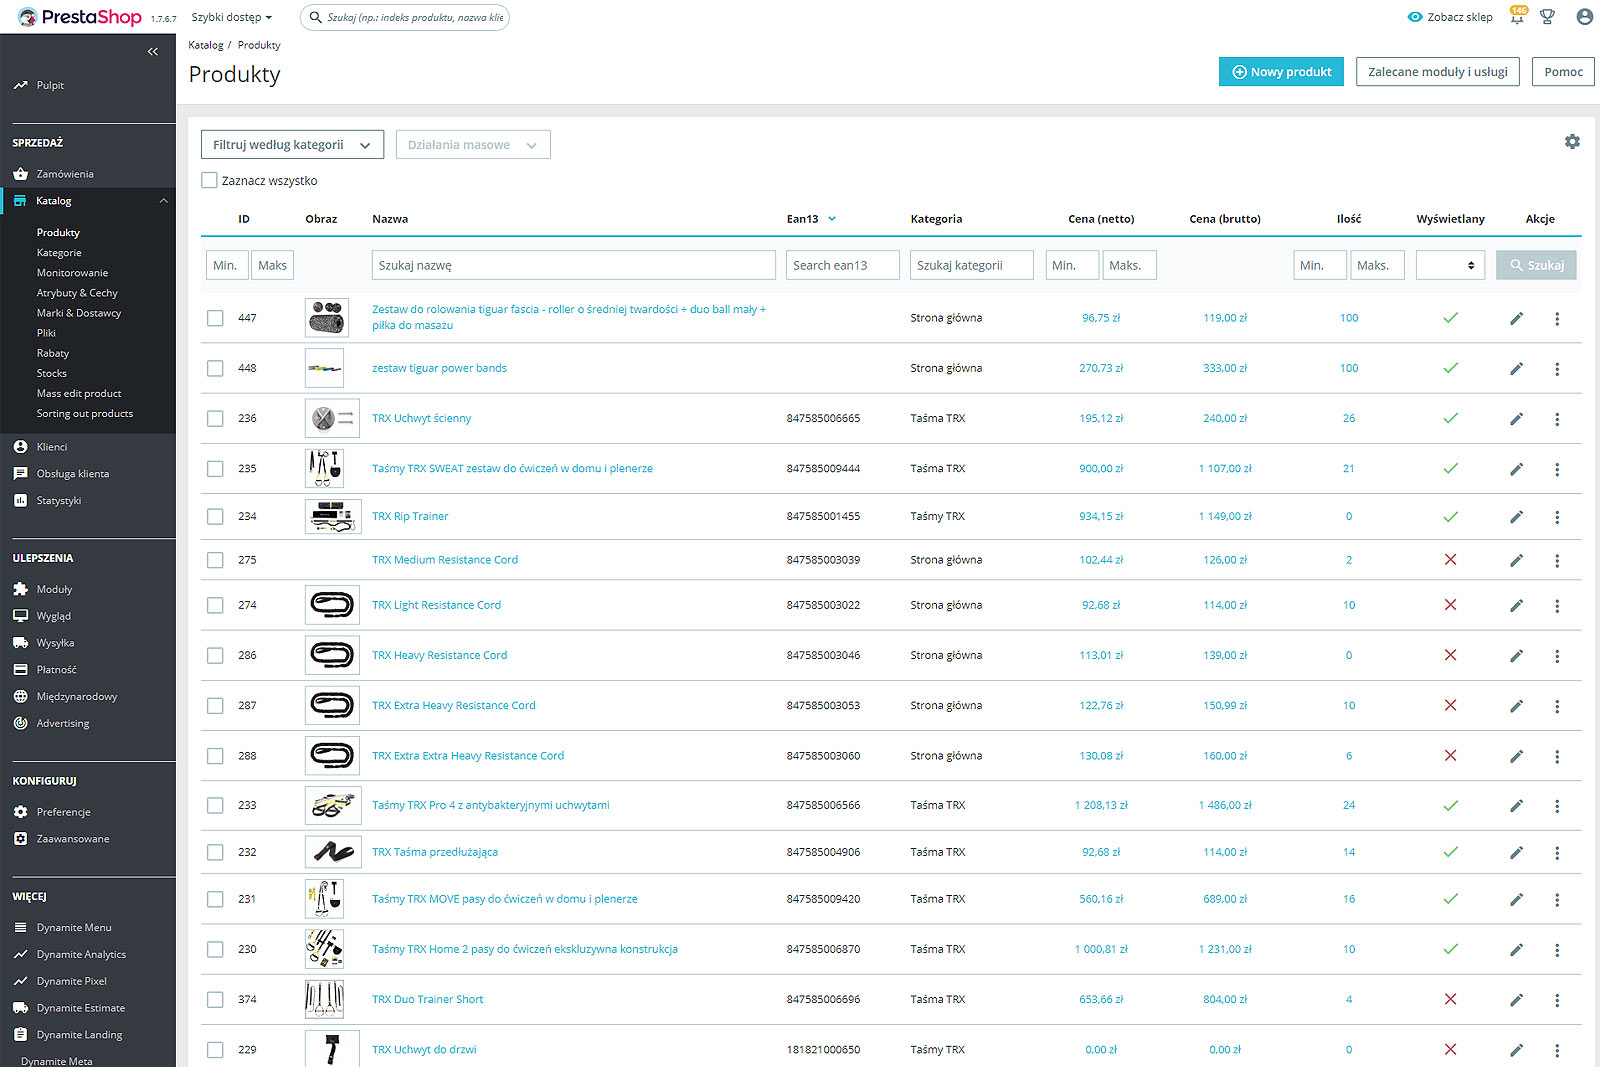Open Kategorie in the sidebar
This screenshot has width=1600, height=1067.
click(x=59, y=253)
